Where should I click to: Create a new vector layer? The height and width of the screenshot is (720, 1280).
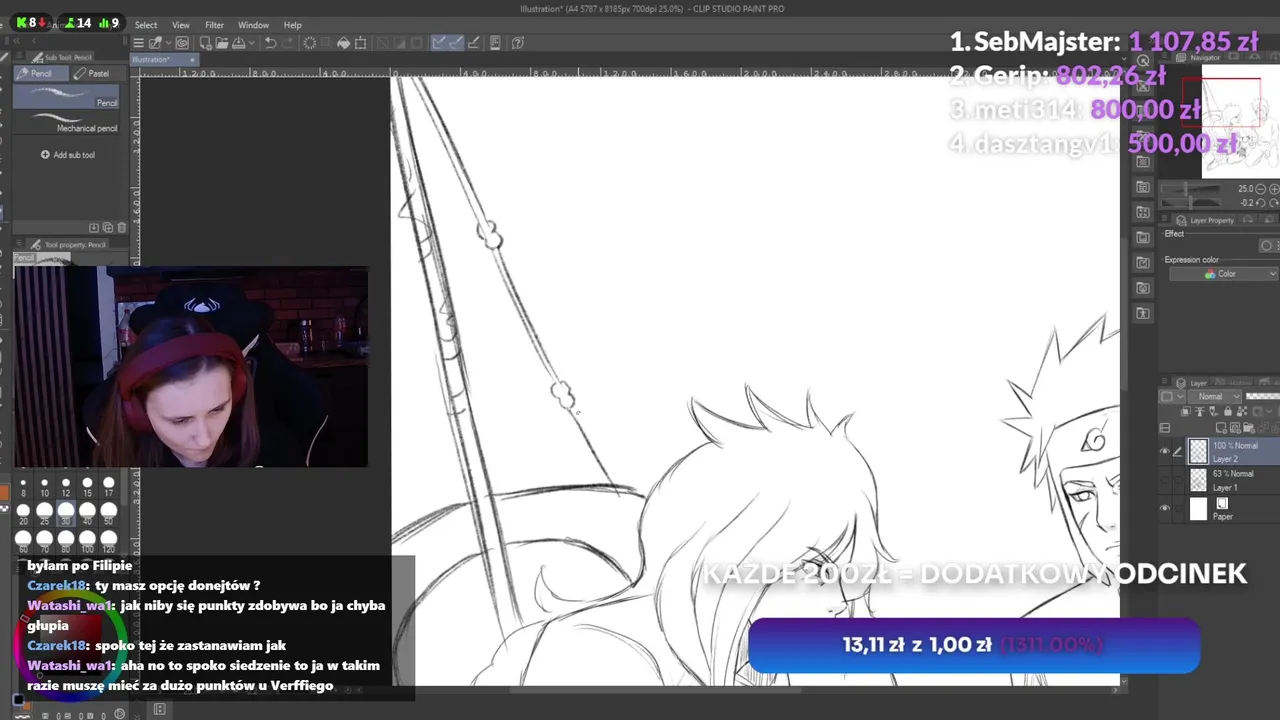(1234, 428)
